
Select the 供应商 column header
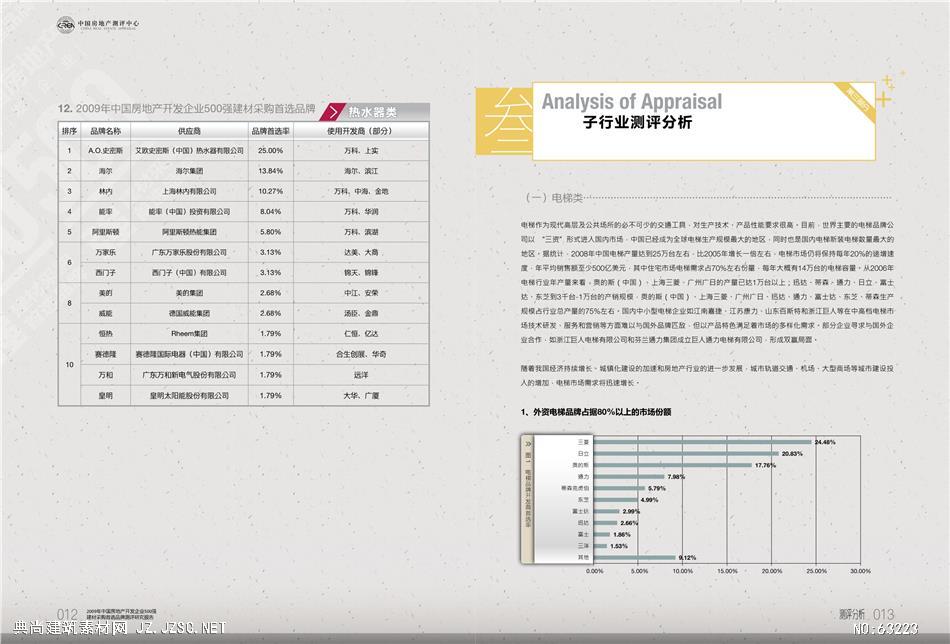point(189,131)
